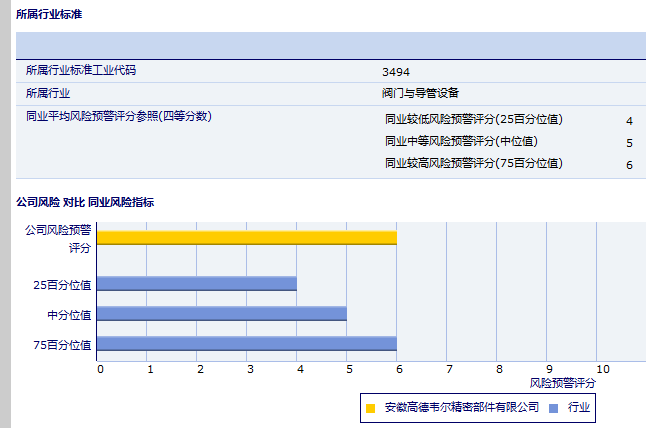Viewport: 660px width, 428px height.
Task: Click the 行业 legend label
Action: pyautogui.click(x=579, y=408)
